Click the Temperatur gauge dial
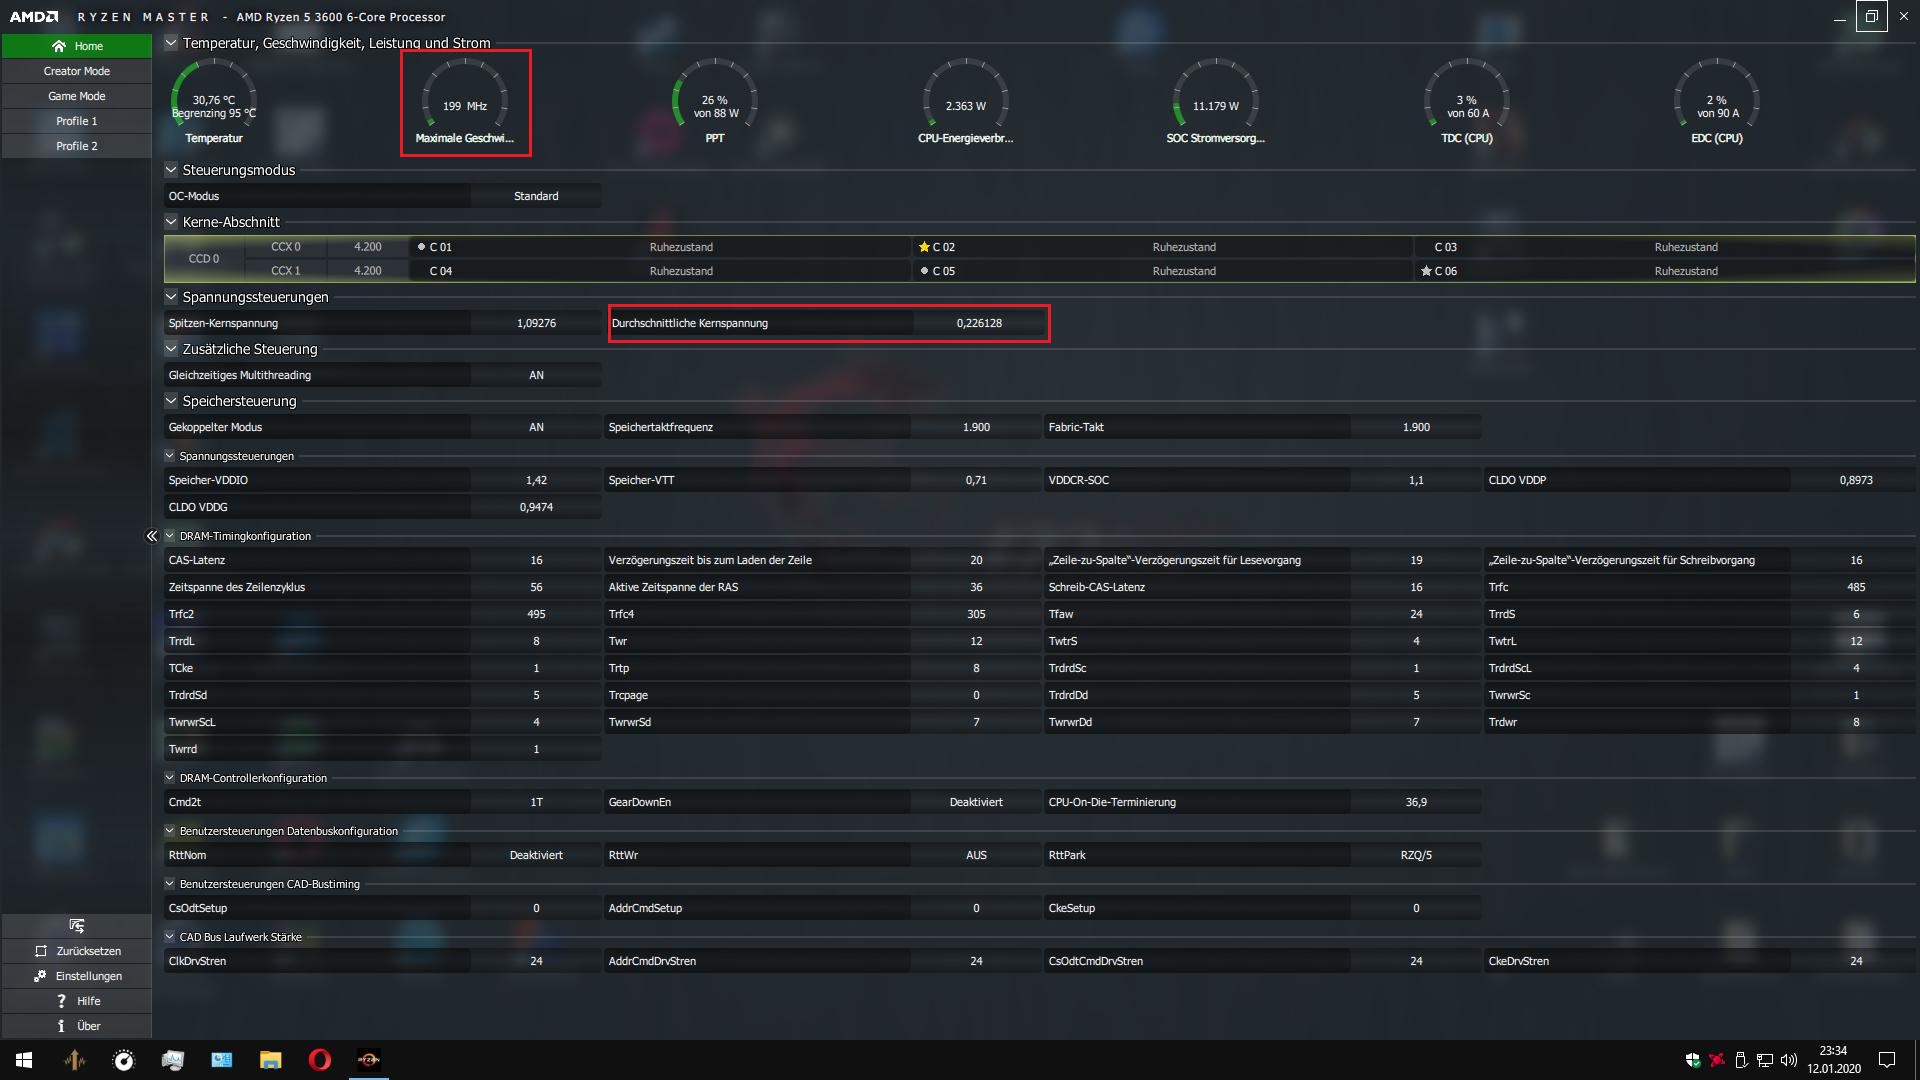This screenshot has height=1080, width=1920. [x=214, y=101]
